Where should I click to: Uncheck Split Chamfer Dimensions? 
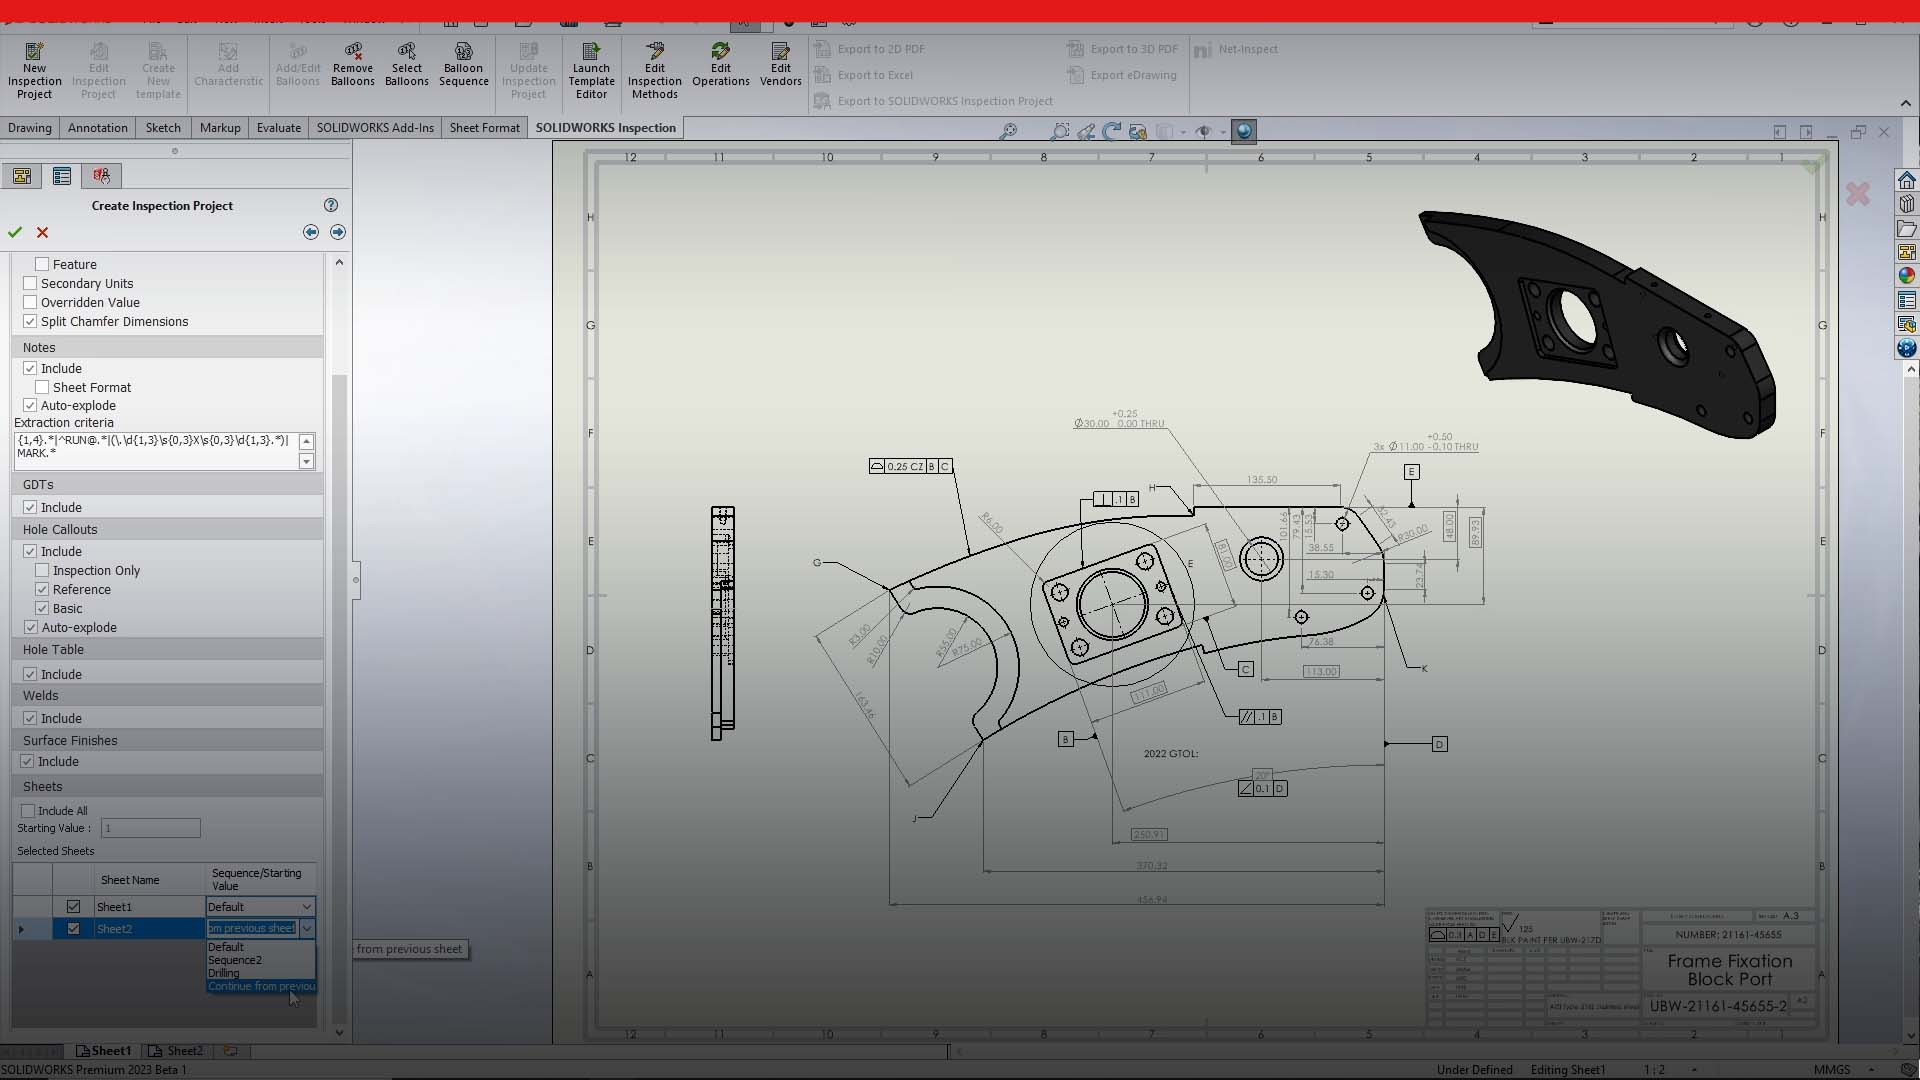click(x=30, y=321)
